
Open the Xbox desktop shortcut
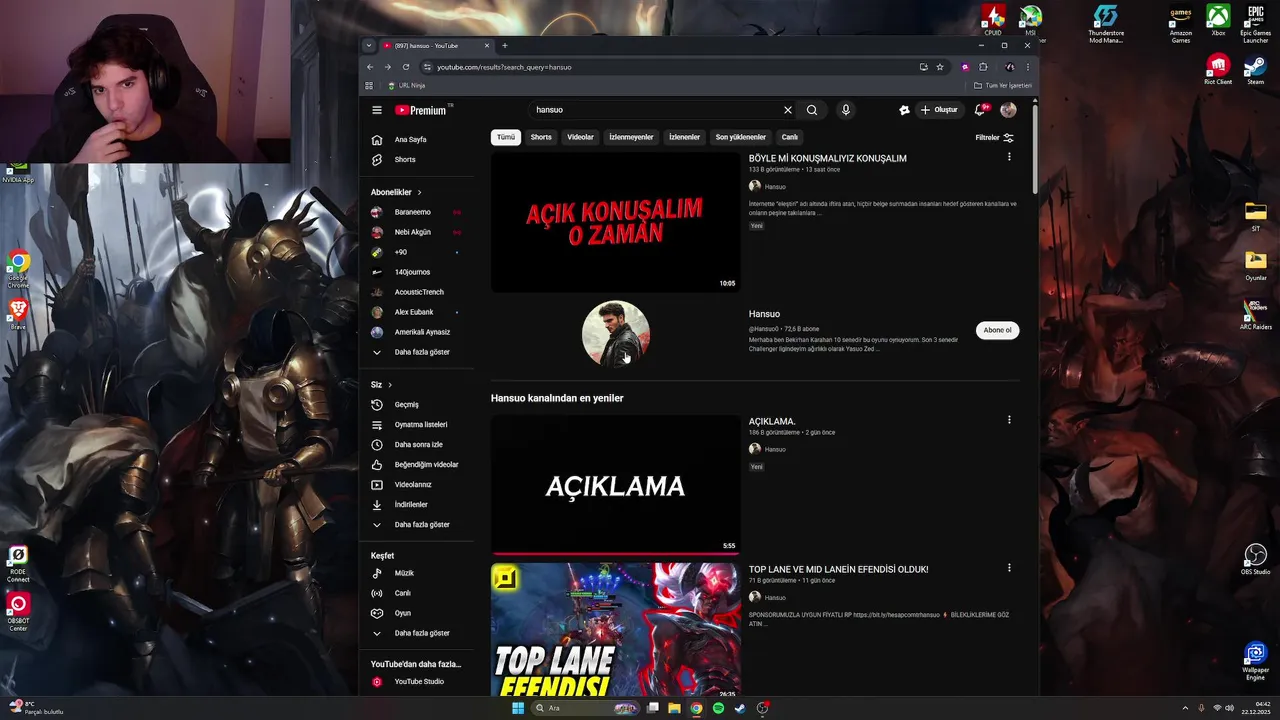point(1218,20)
